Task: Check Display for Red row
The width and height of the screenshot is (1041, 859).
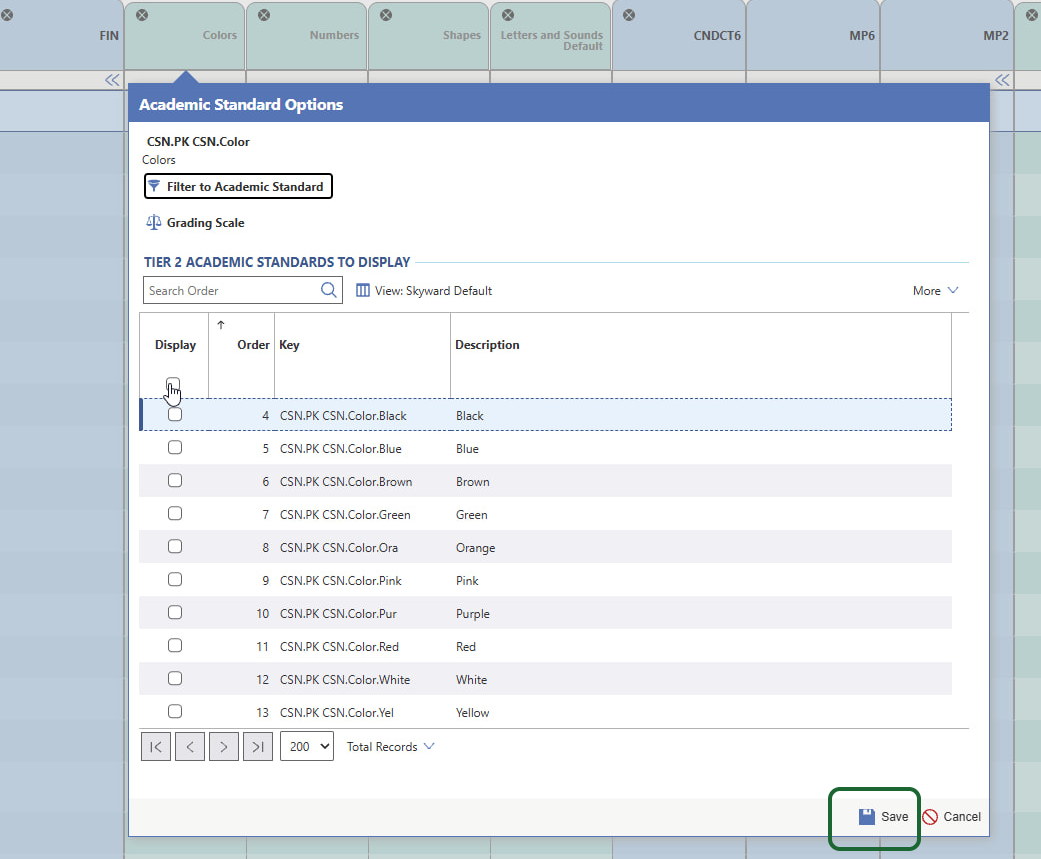Action: point(175,645)
